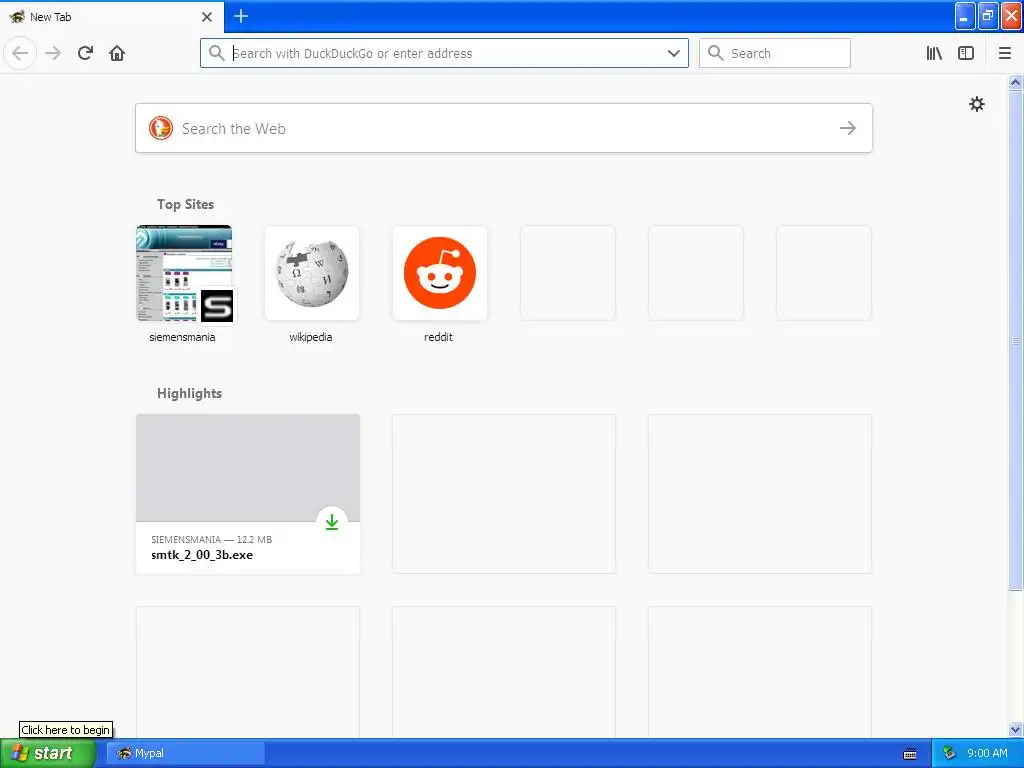Screen dimensions: 1024x768
Task: Expand the address bar history dropdown
Action: (x=673, y=53)
